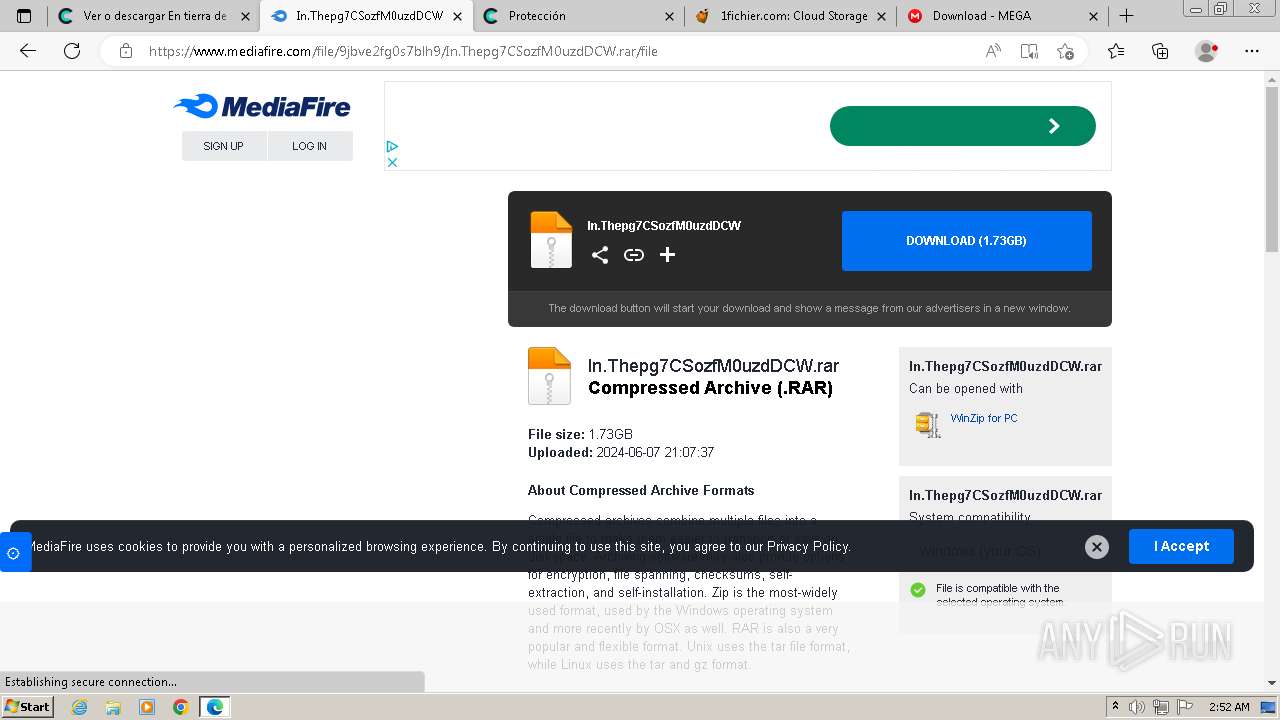Open a new tab with the plus icon
Image resolution: width=1280 pixels, height=720 pixels.
tap(1126, 16)
